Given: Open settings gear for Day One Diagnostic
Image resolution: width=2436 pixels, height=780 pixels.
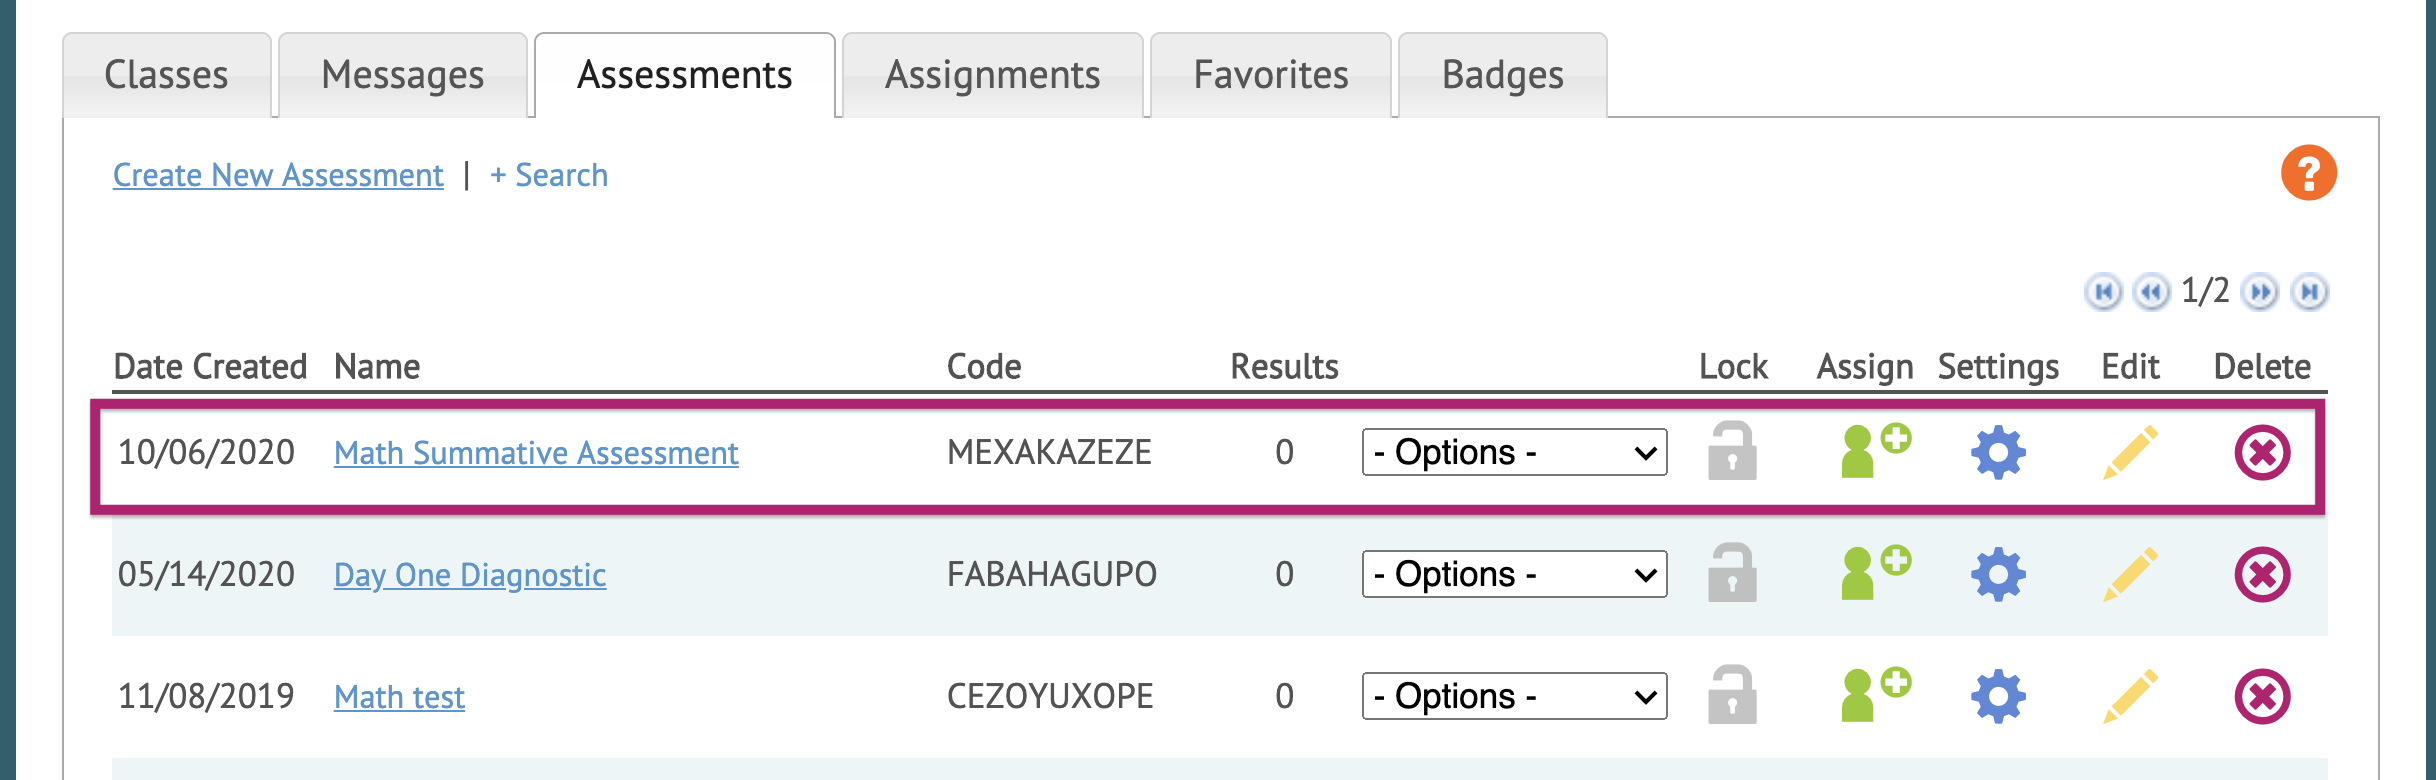Looking at the screenshot, I should 1998,574.
